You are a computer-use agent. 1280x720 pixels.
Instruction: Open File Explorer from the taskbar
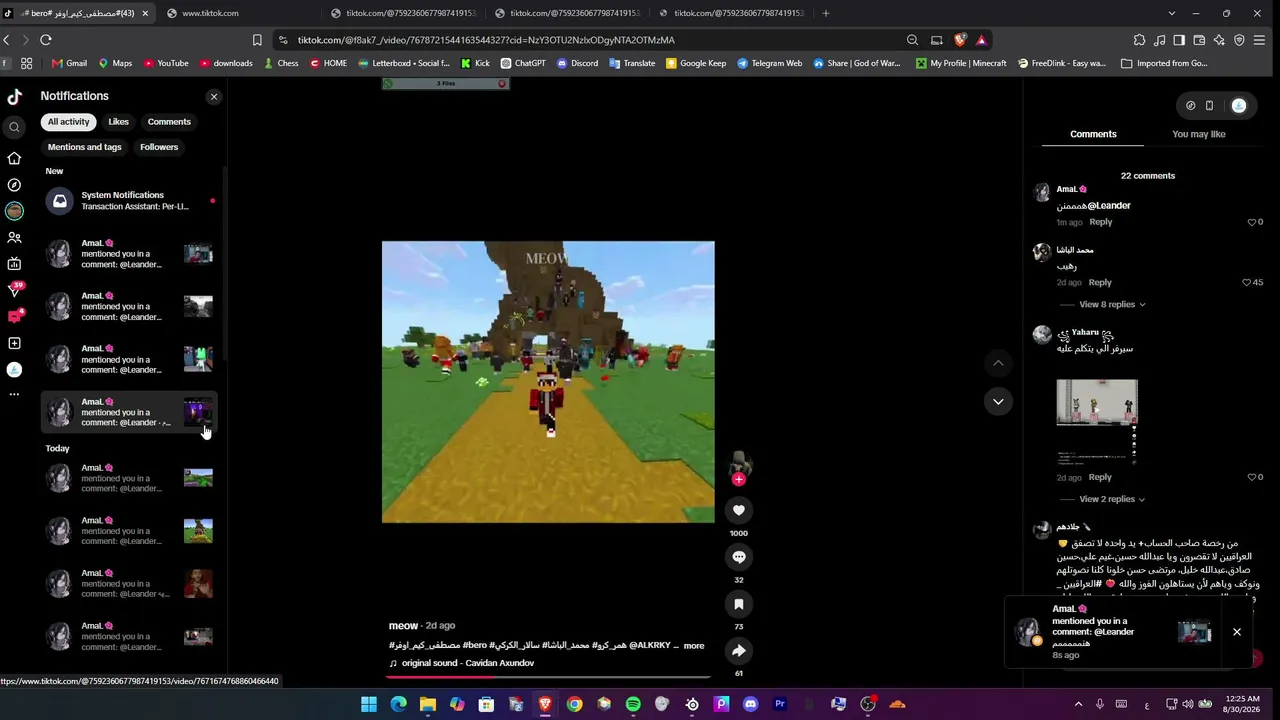(x=428, y=704)
